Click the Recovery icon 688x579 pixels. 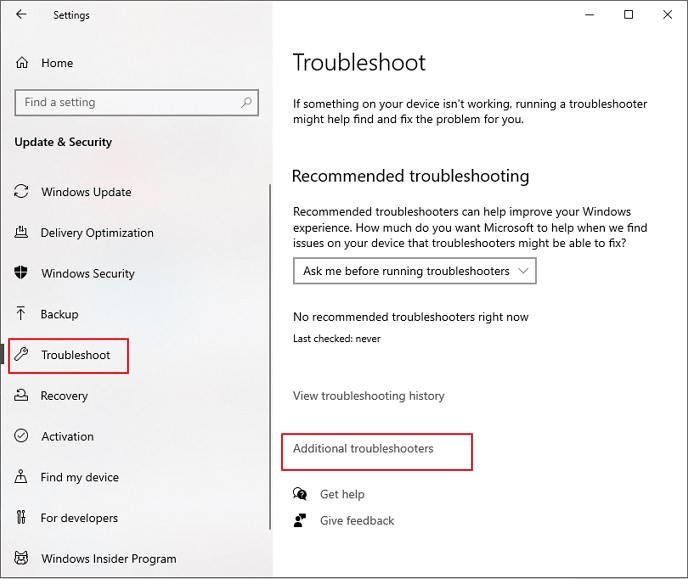pos(21,396)
